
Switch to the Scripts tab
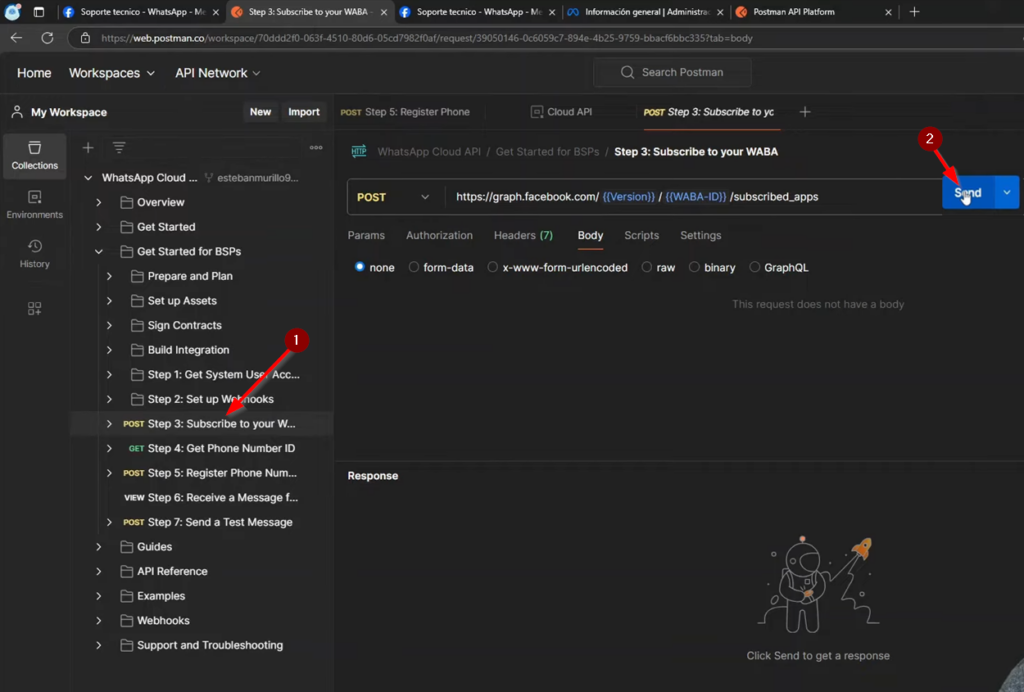click(x=641, y=235)
